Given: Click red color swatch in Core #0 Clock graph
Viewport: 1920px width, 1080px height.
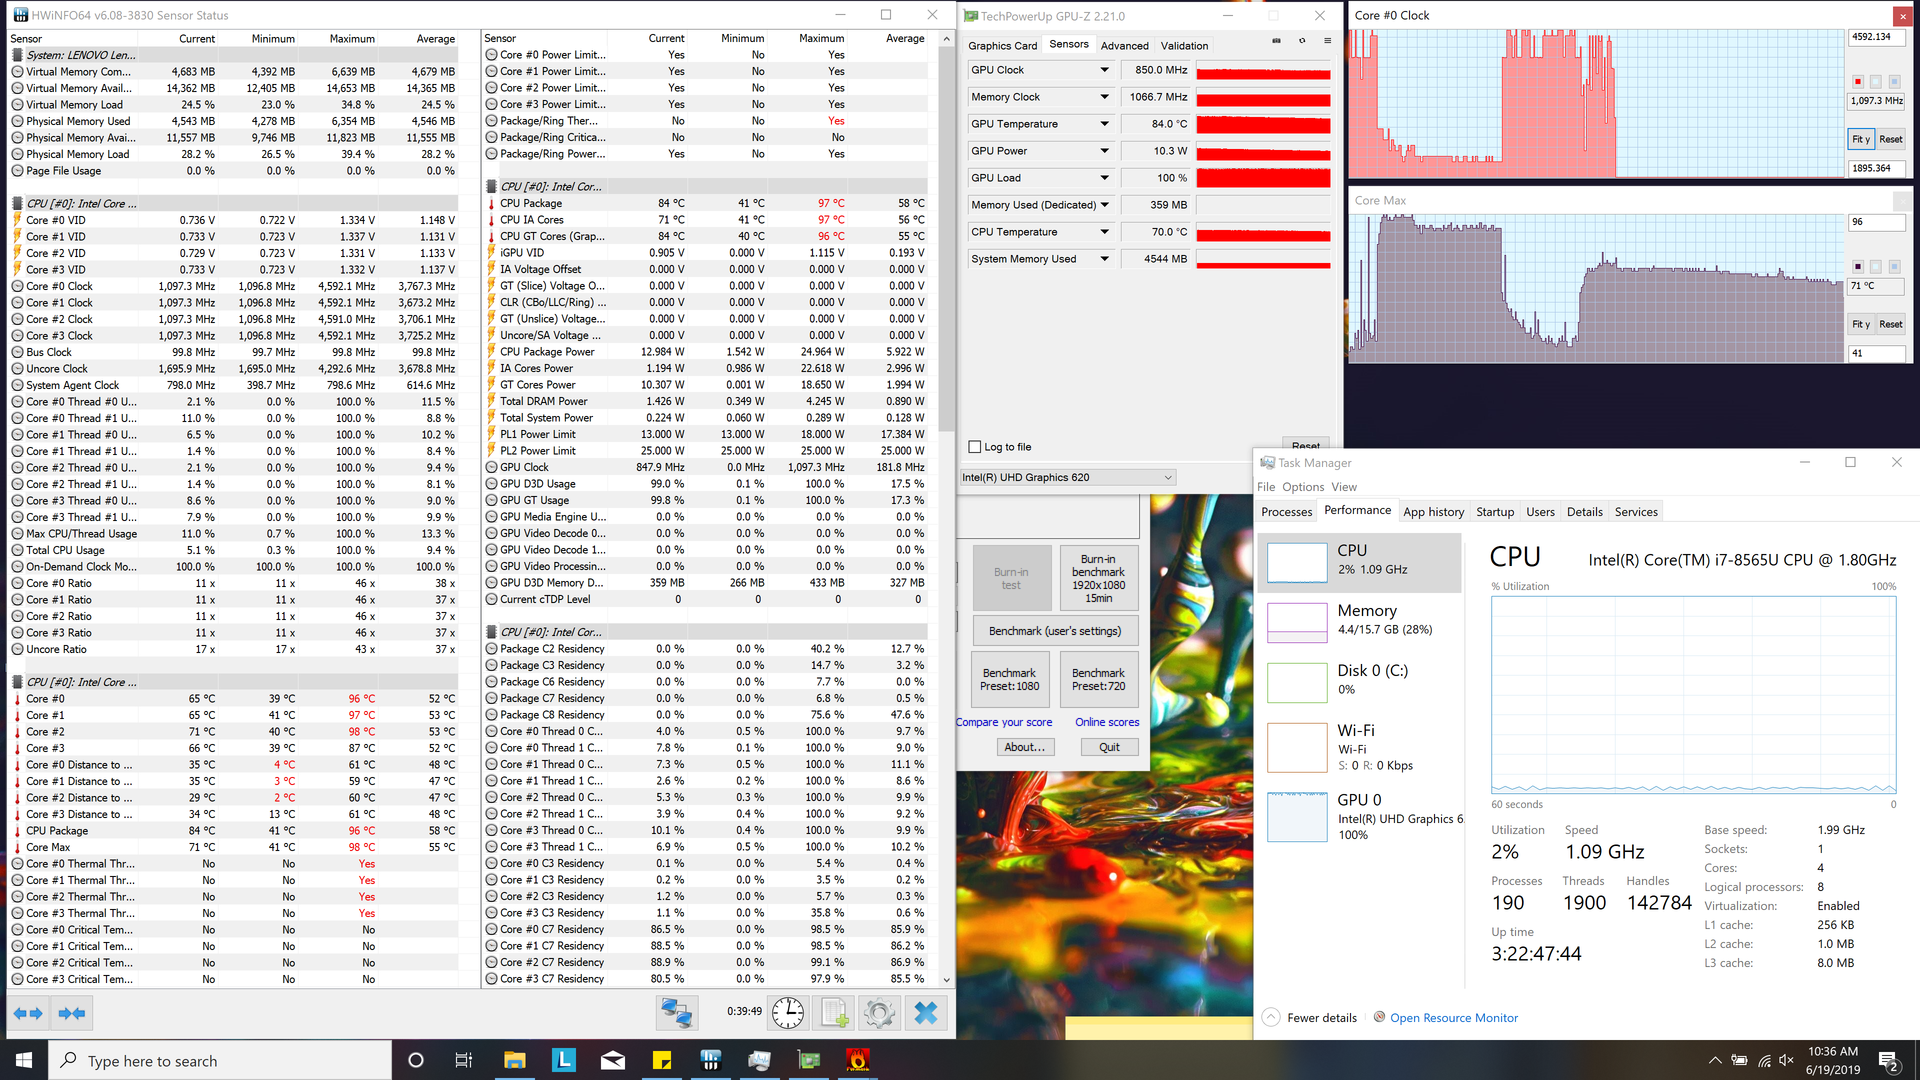Looking at the screenshot, I should coord(1858,82).
